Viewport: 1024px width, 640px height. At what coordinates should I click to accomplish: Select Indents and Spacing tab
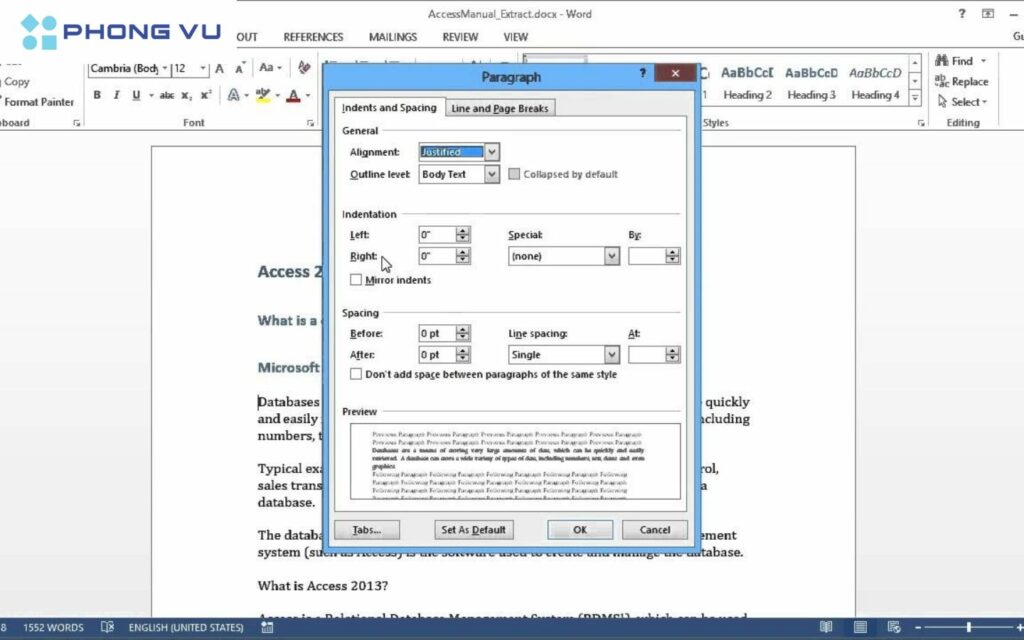tap(389, 108)
